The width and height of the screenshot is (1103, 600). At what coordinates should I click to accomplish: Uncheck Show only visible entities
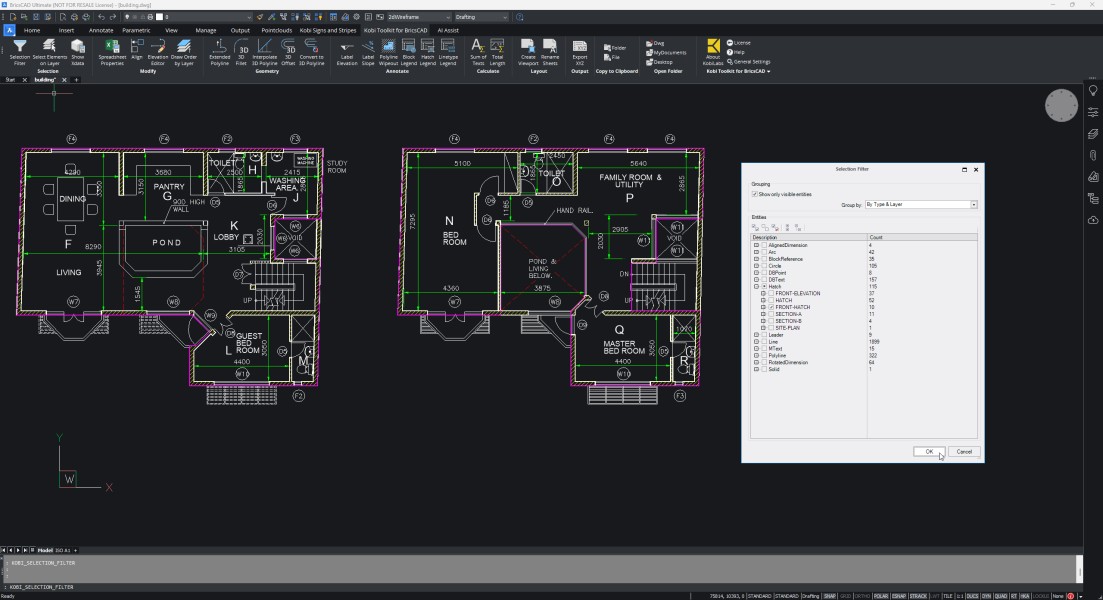click(755, 194)
